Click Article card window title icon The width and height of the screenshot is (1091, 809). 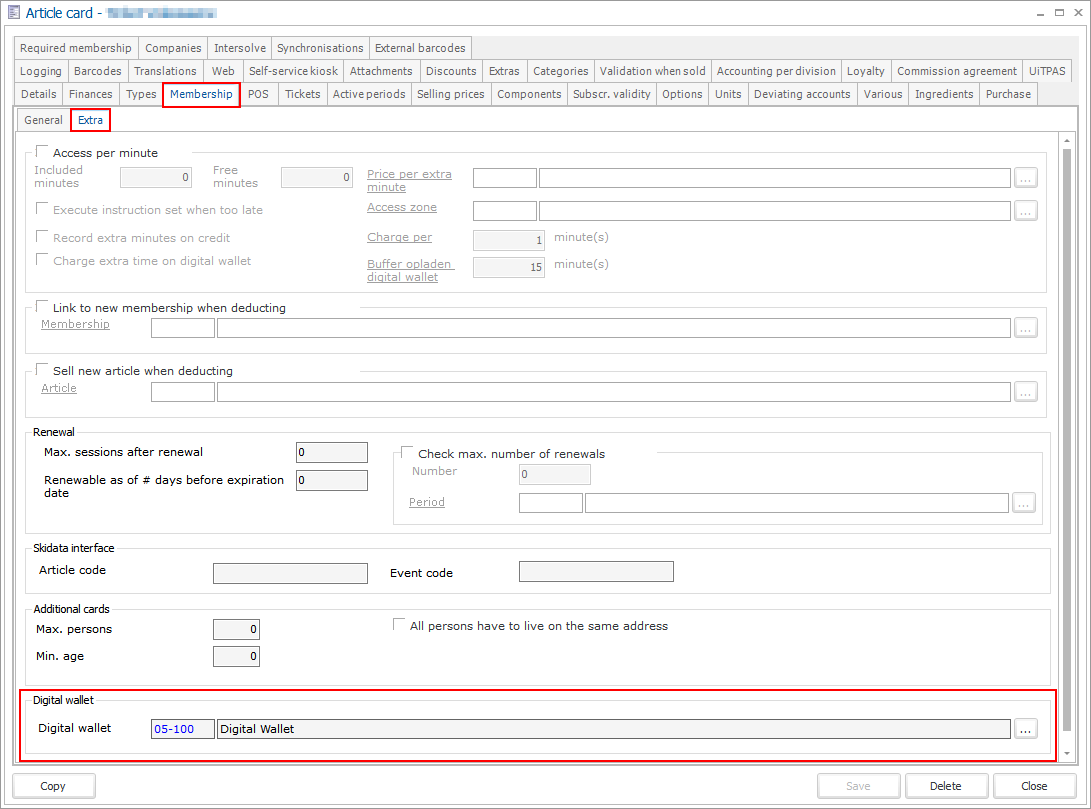13,13
